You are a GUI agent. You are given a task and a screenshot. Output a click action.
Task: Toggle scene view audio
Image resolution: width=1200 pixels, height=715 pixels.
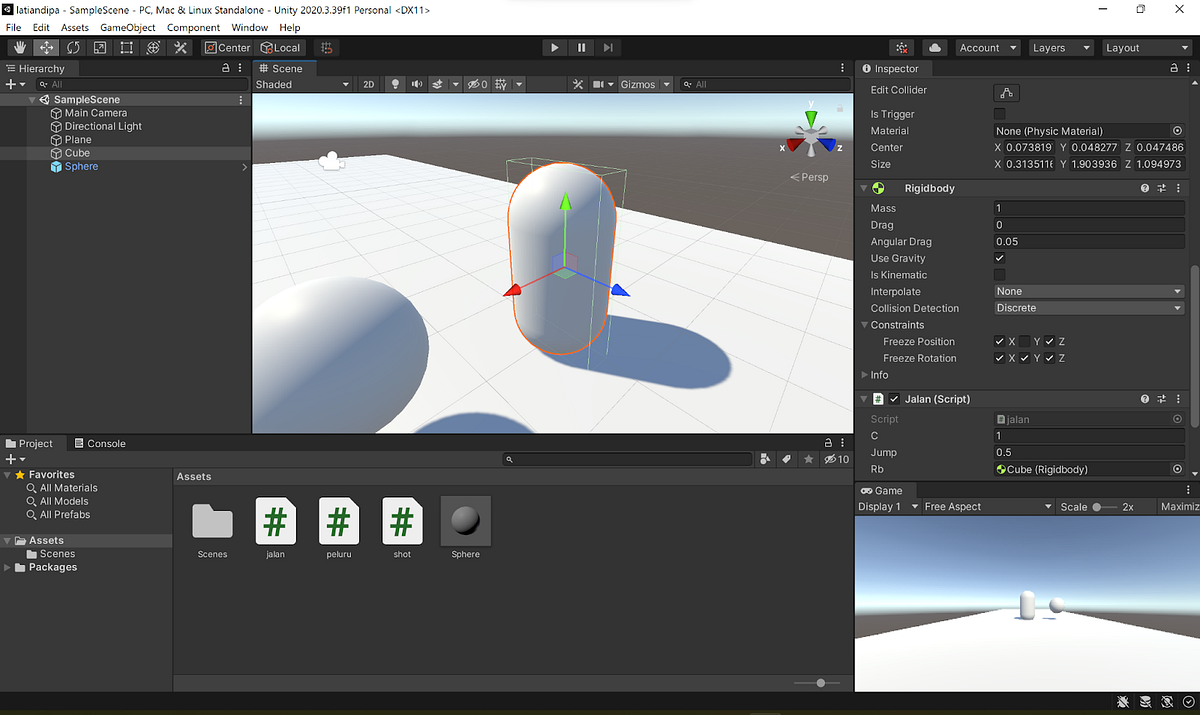[x=417, y=84]
